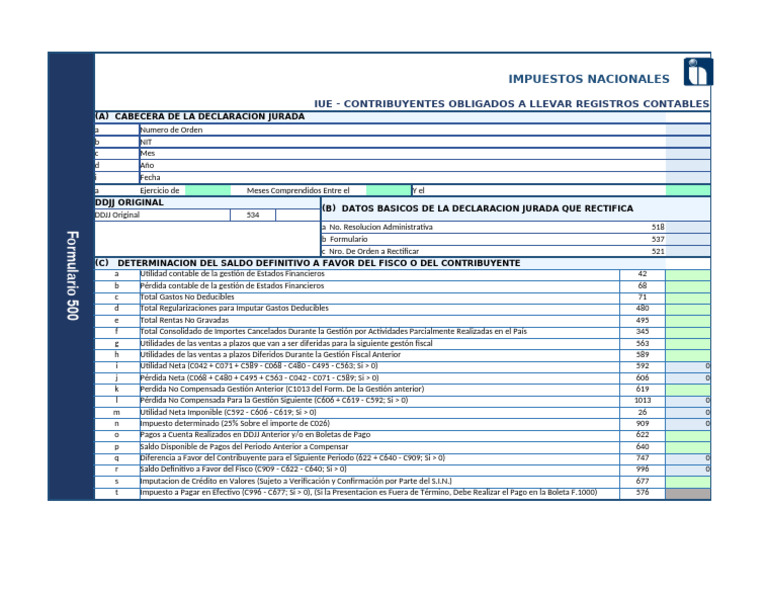Click the Año value input cell

coord(688,166)
